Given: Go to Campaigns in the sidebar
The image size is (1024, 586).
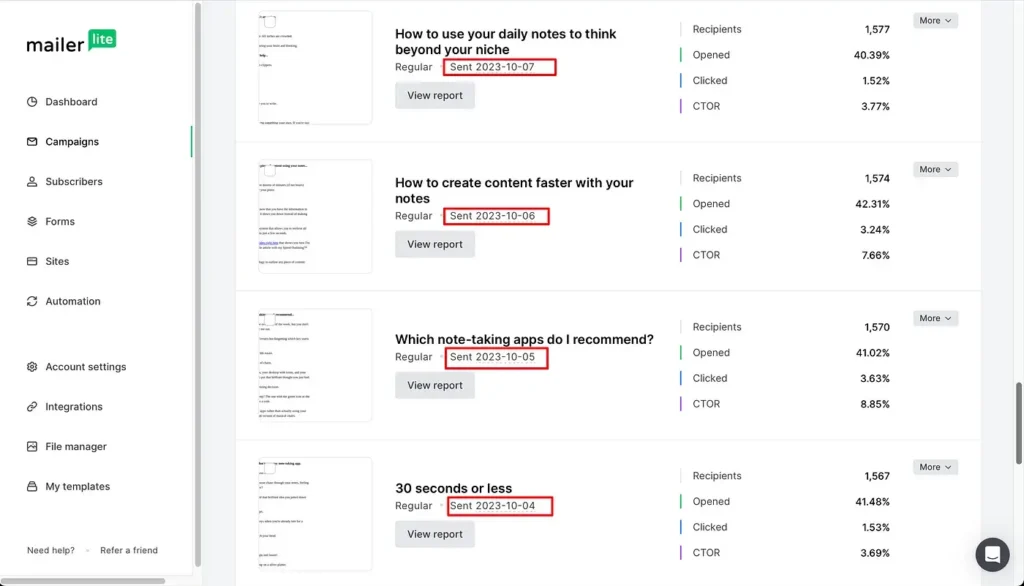Looking at the screenshot, I should 72,142.
